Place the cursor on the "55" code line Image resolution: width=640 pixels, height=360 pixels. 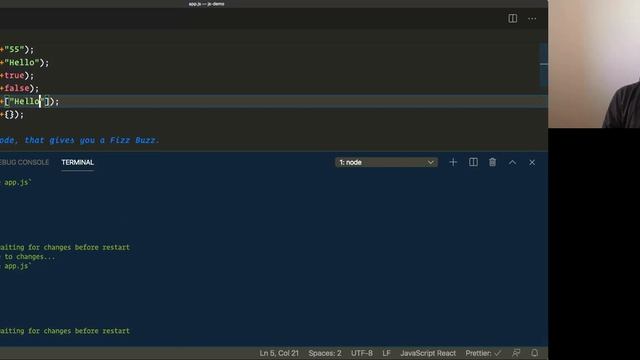(x=17, y=49)
